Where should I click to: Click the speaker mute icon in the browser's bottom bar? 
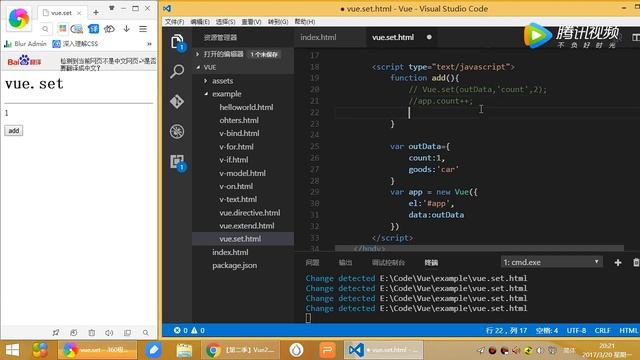(x=109, y=333)
